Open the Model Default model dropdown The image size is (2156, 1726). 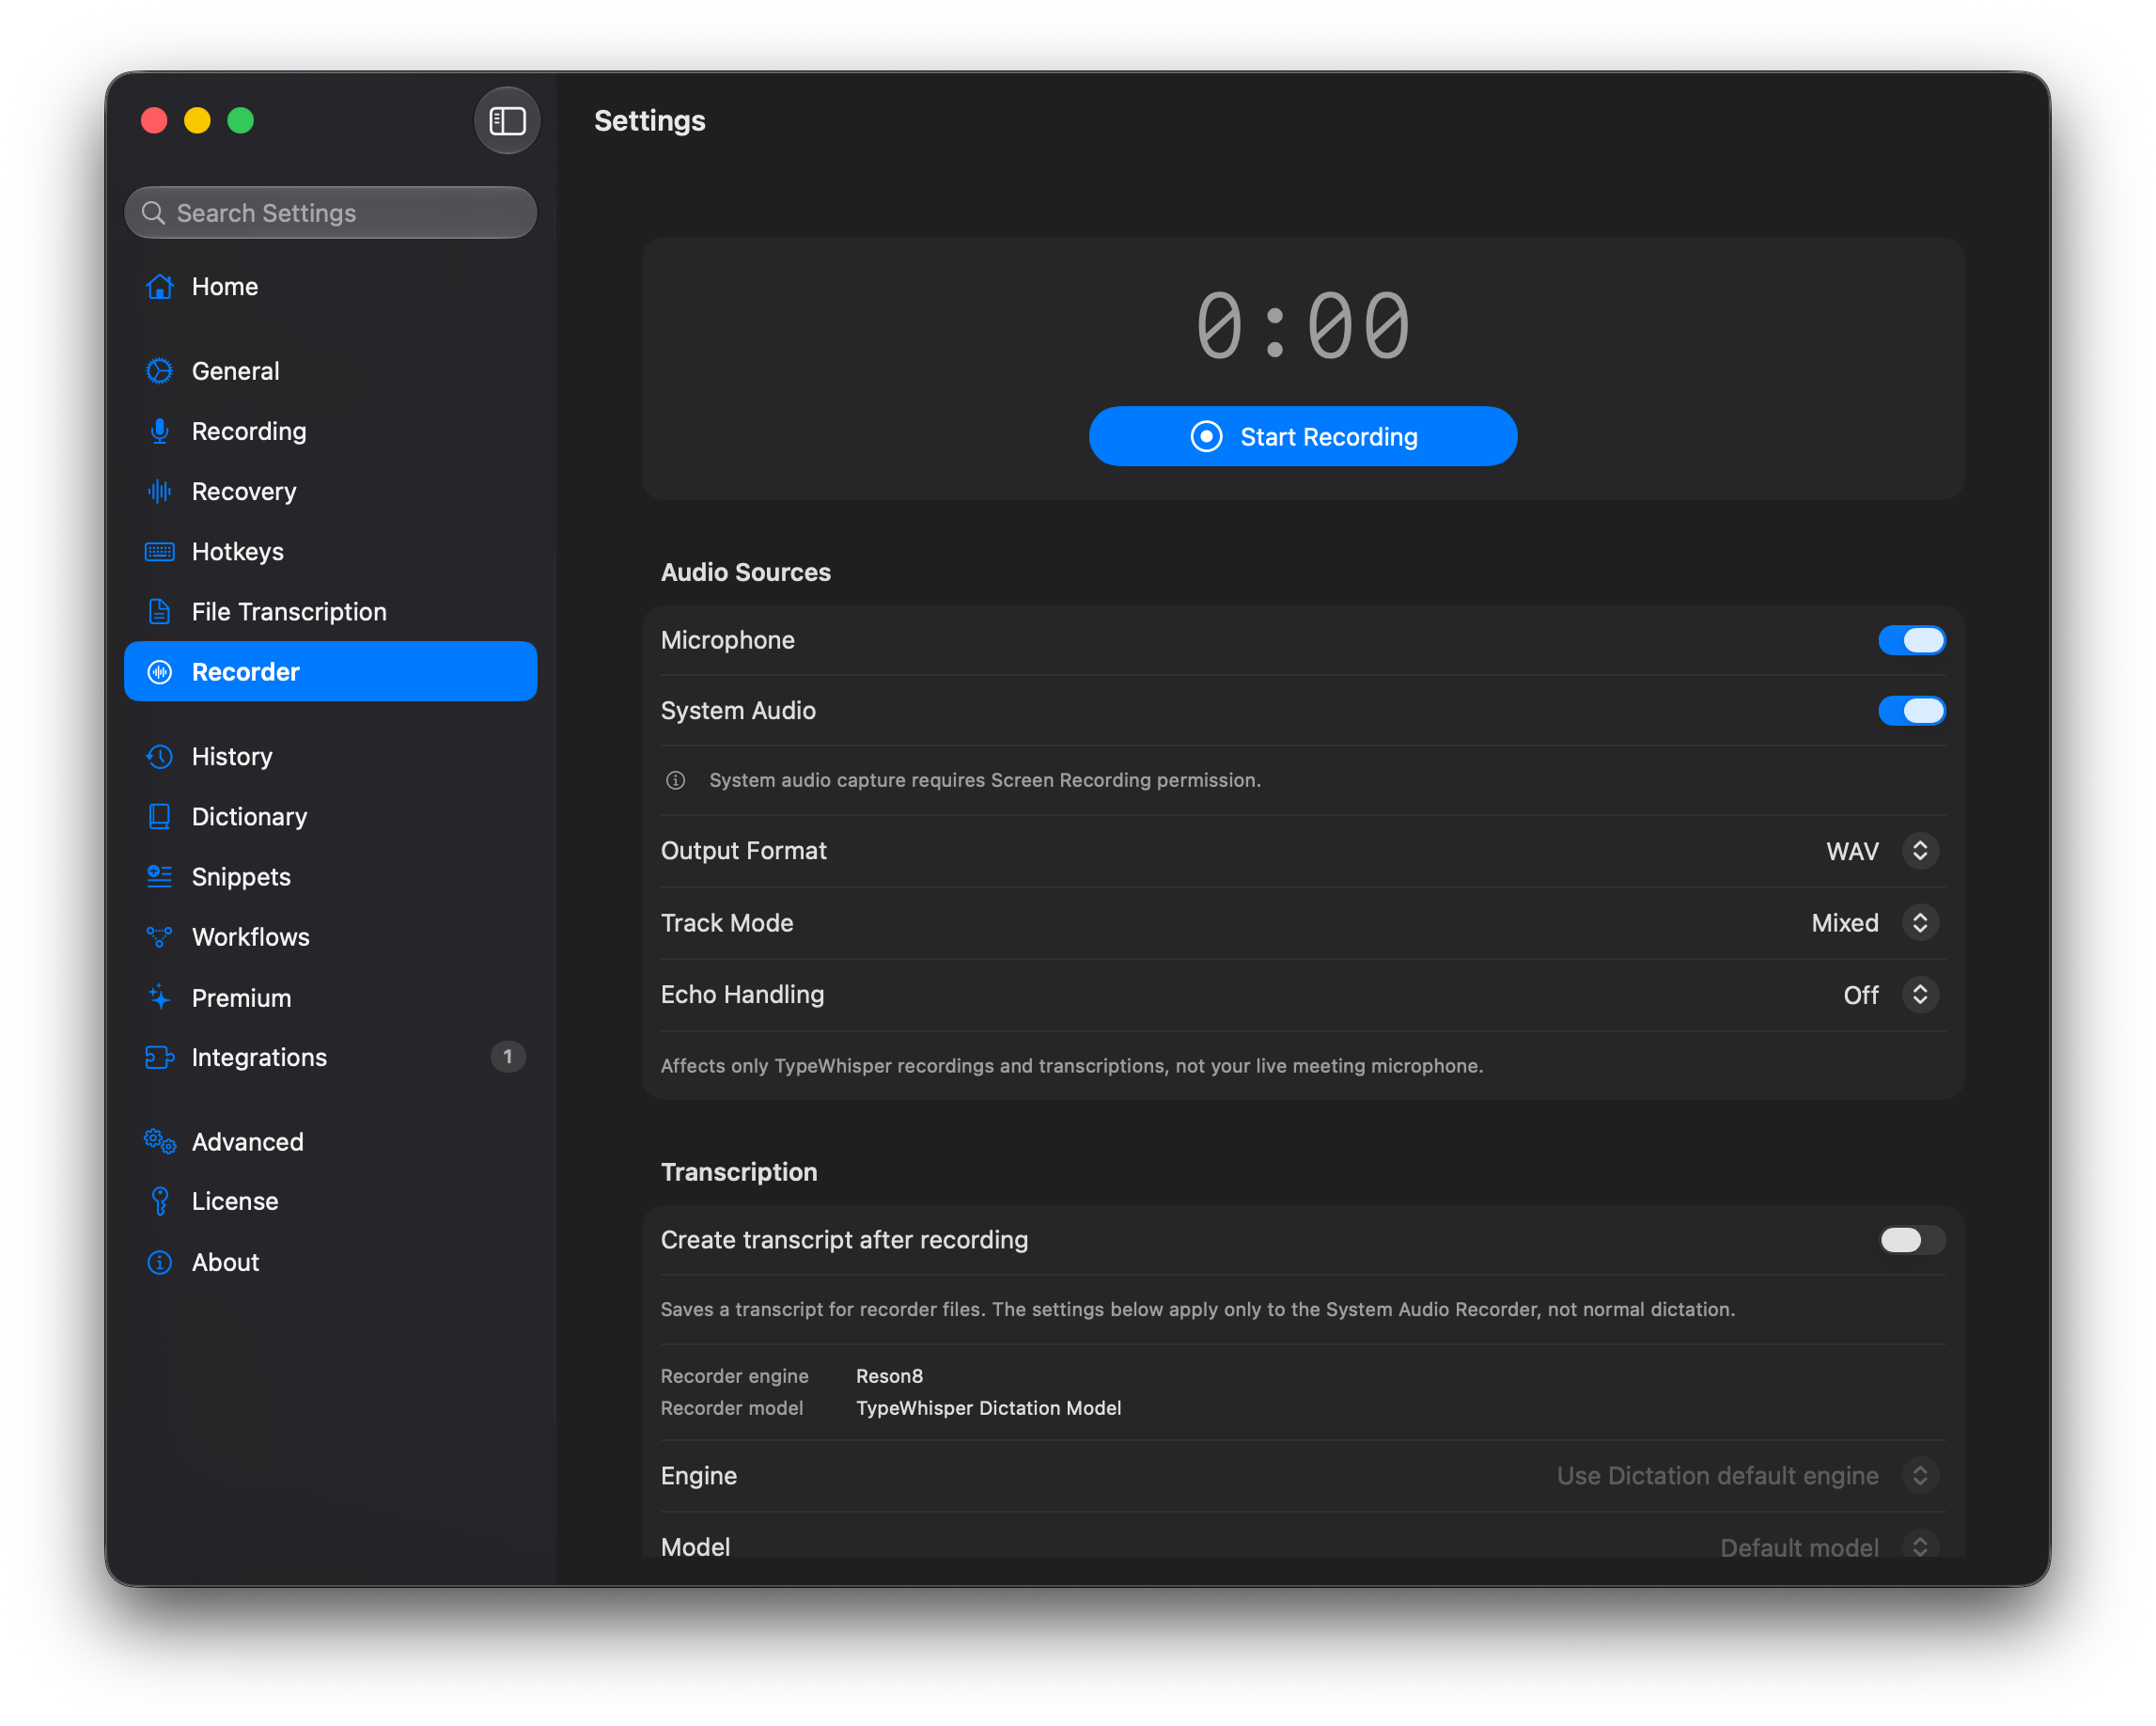coord(1828,1547)
